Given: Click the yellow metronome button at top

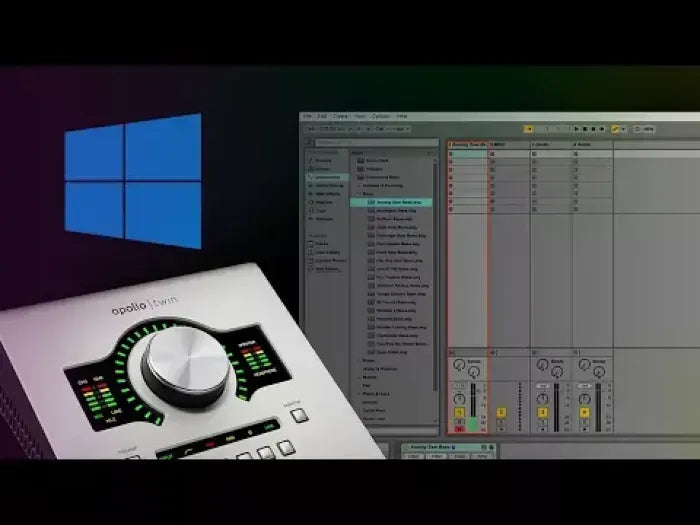Looking at the screenshot, I should tap(528, 128).
